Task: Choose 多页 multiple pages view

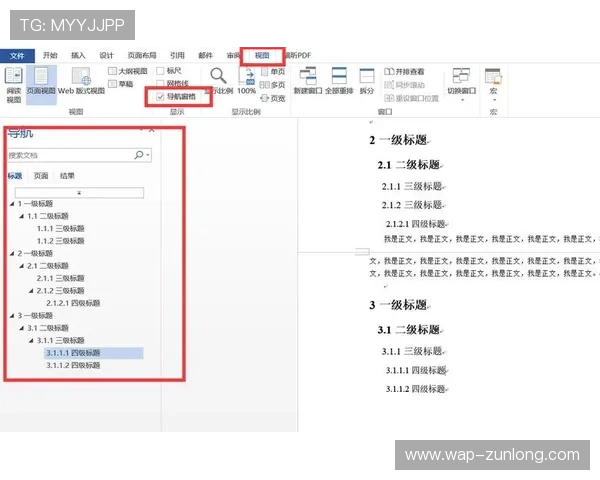Action: point(272,85)
